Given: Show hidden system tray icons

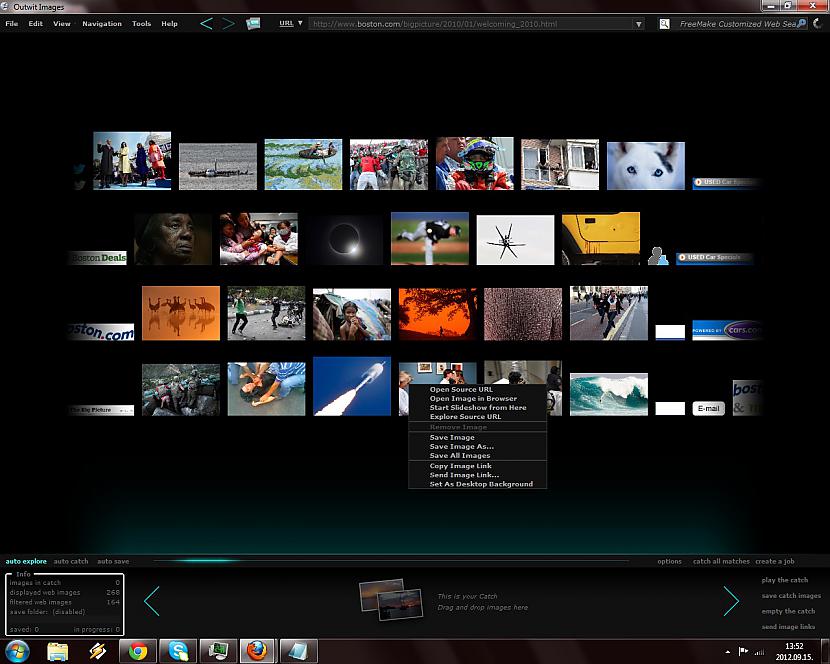Looking at the screenshot, I should coord(728,652).
